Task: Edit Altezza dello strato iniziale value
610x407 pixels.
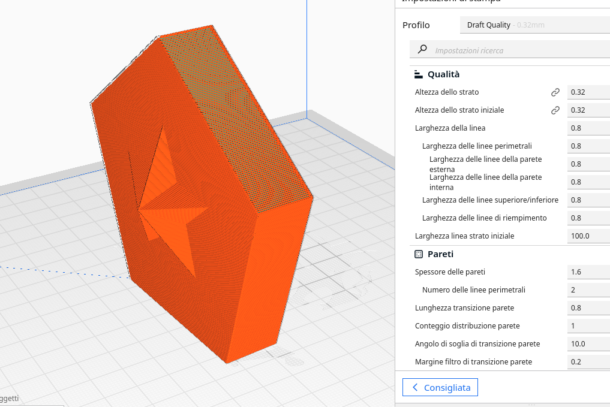Action: click(x=589, y=110)
